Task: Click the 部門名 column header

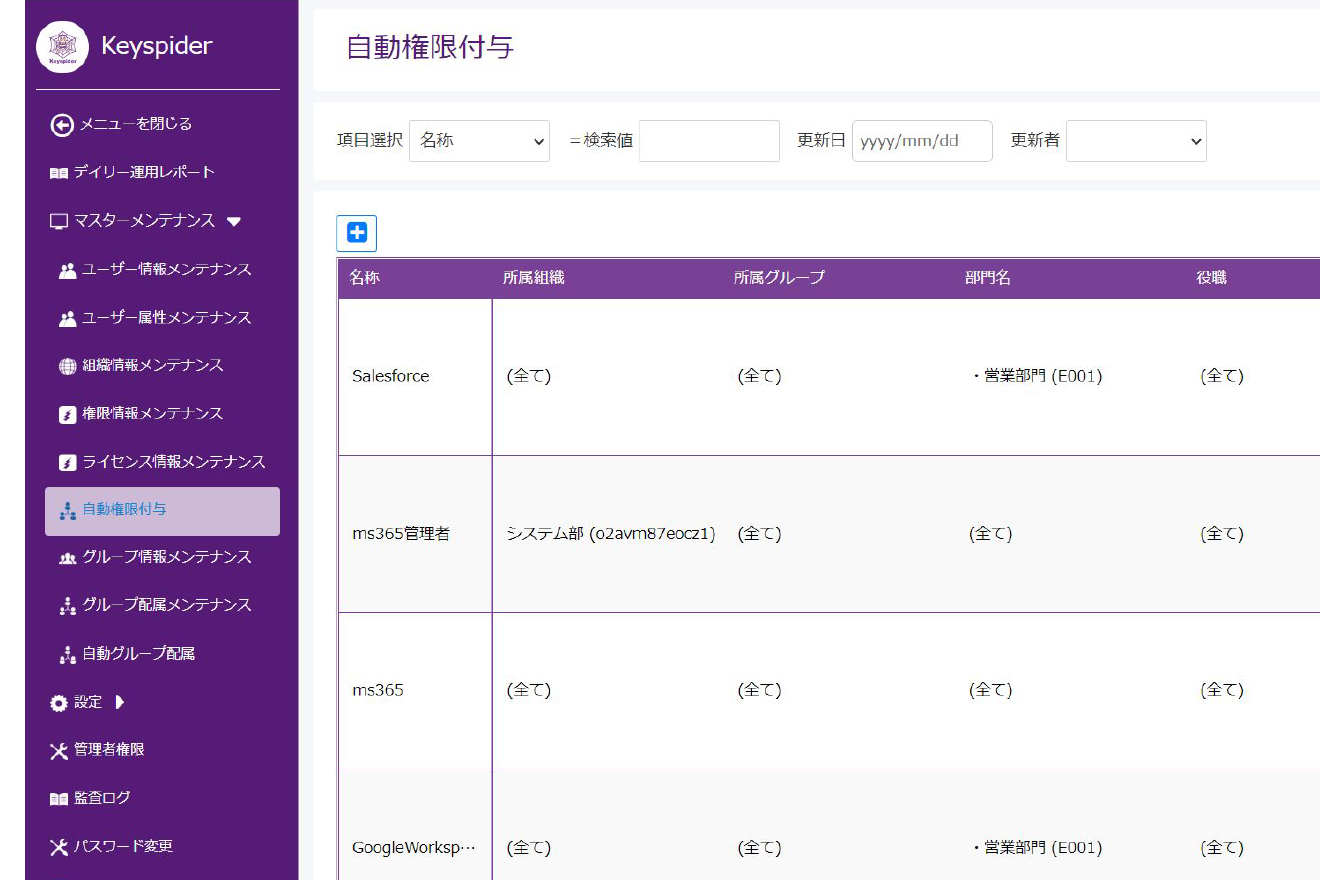Action: [988, 278]
